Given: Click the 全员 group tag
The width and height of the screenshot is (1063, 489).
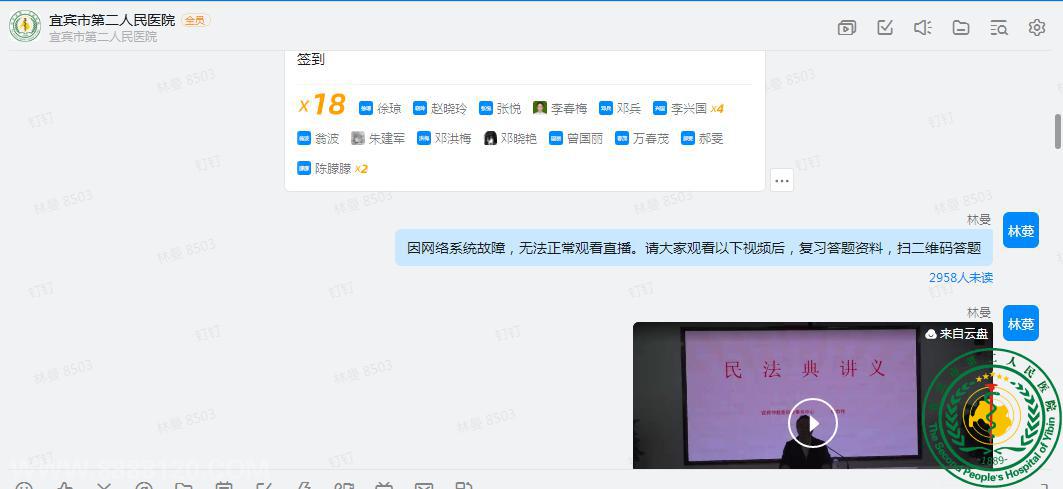Looking at the screenshot, I should tap(195, 20).
